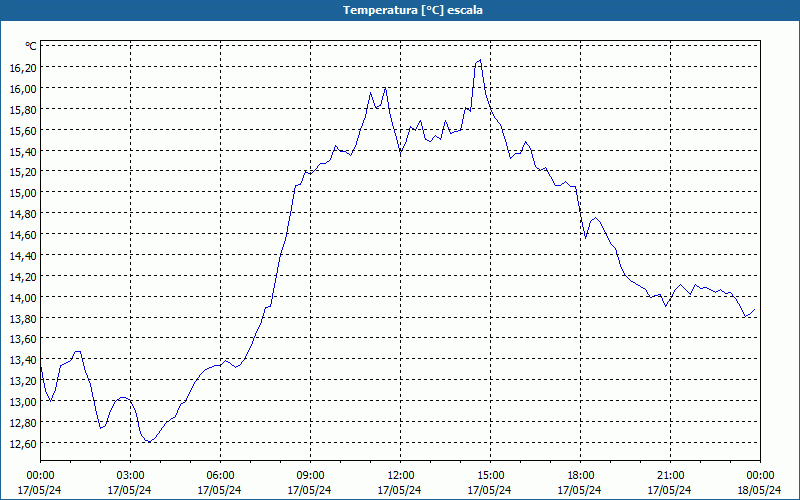Pick the 15:00 time label

coord(490,475)
